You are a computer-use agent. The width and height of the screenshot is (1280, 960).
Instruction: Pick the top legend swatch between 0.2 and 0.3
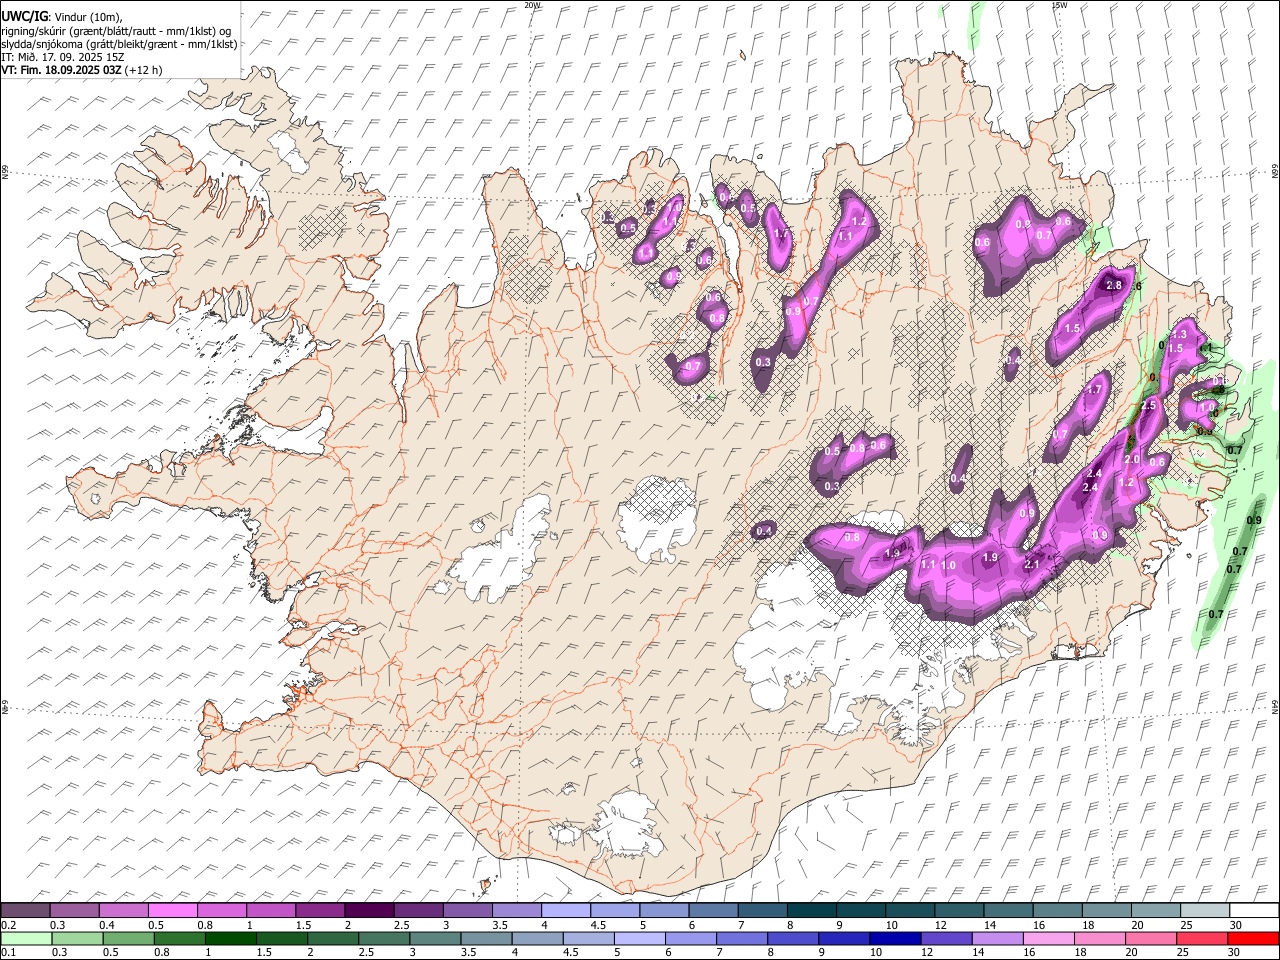tap(25, 910)
